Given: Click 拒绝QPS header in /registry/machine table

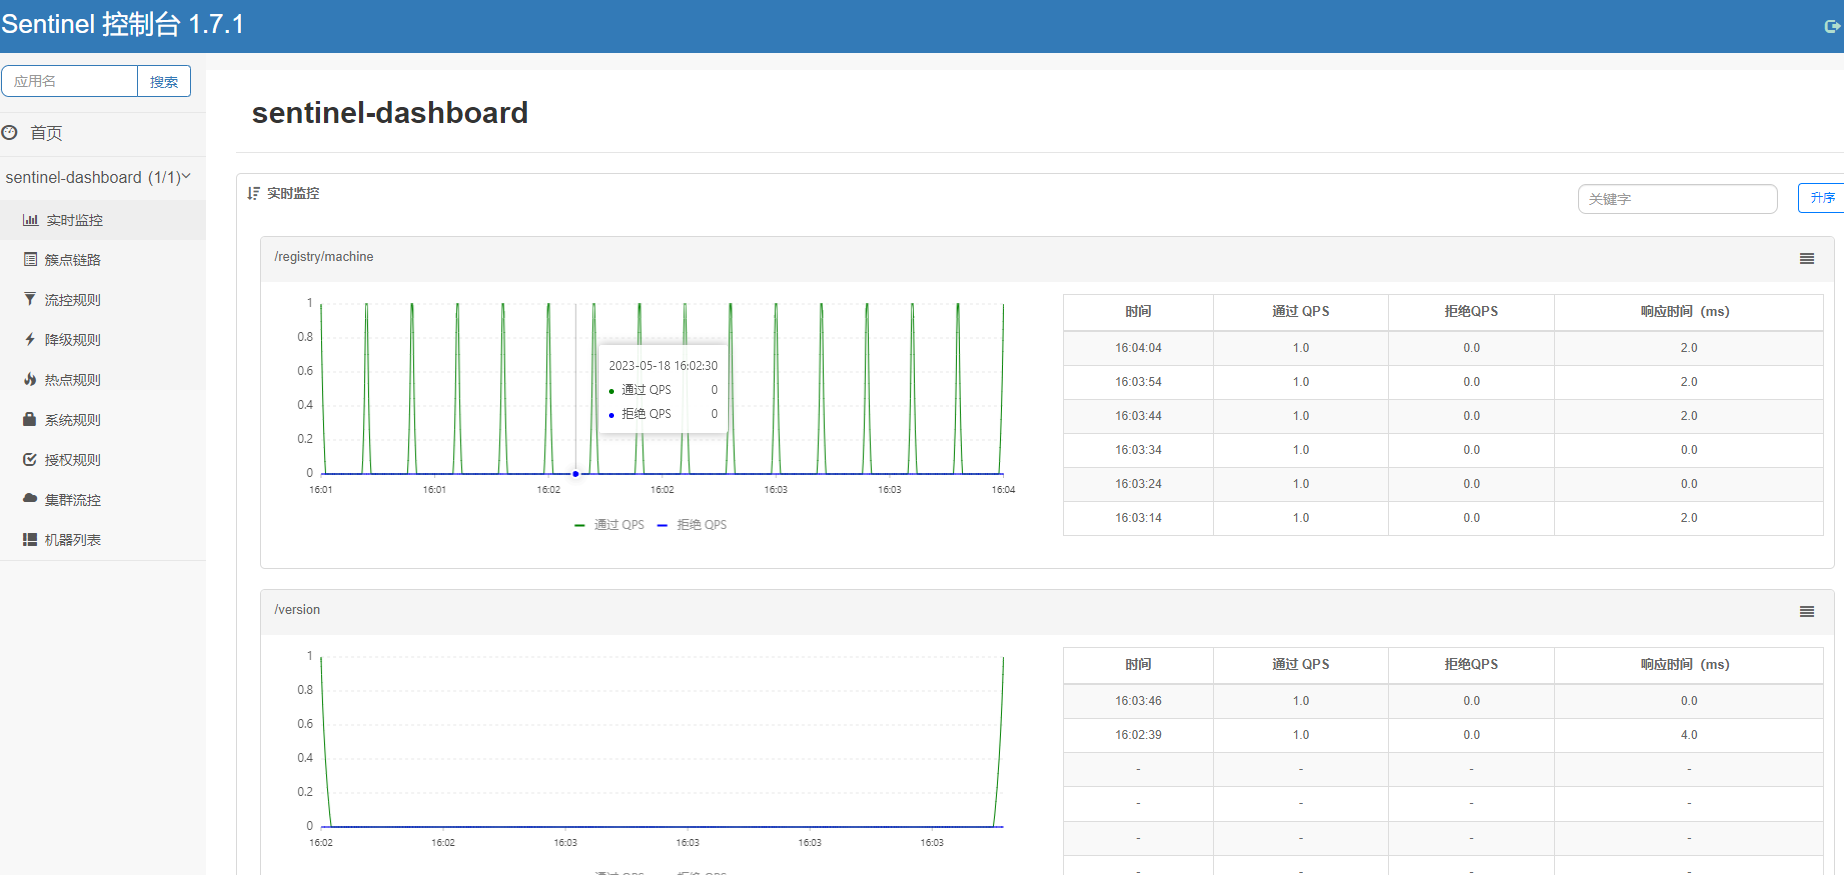Looking at the screenshot, I should tap(1471, 312).
